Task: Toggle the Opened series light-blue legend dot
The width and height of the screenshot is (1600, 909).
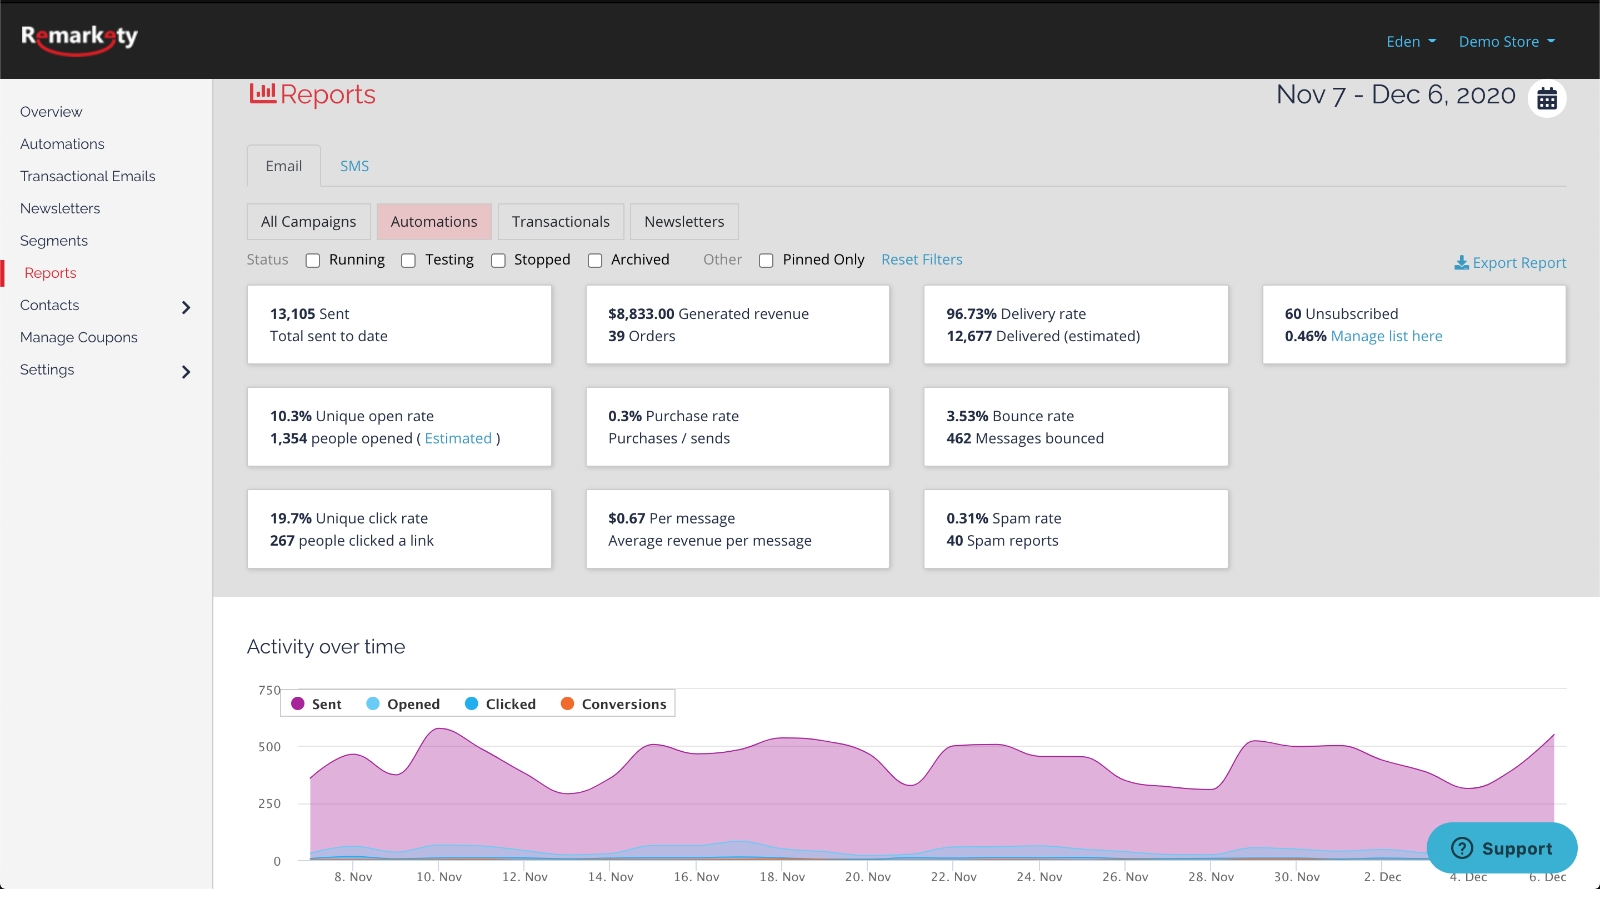Action: (373, 704)
